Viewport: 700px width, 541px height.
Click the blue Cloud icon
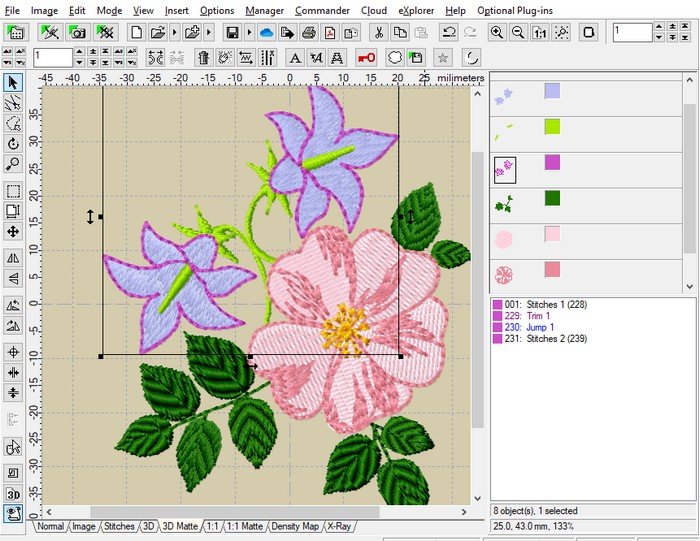click(266, 32)
